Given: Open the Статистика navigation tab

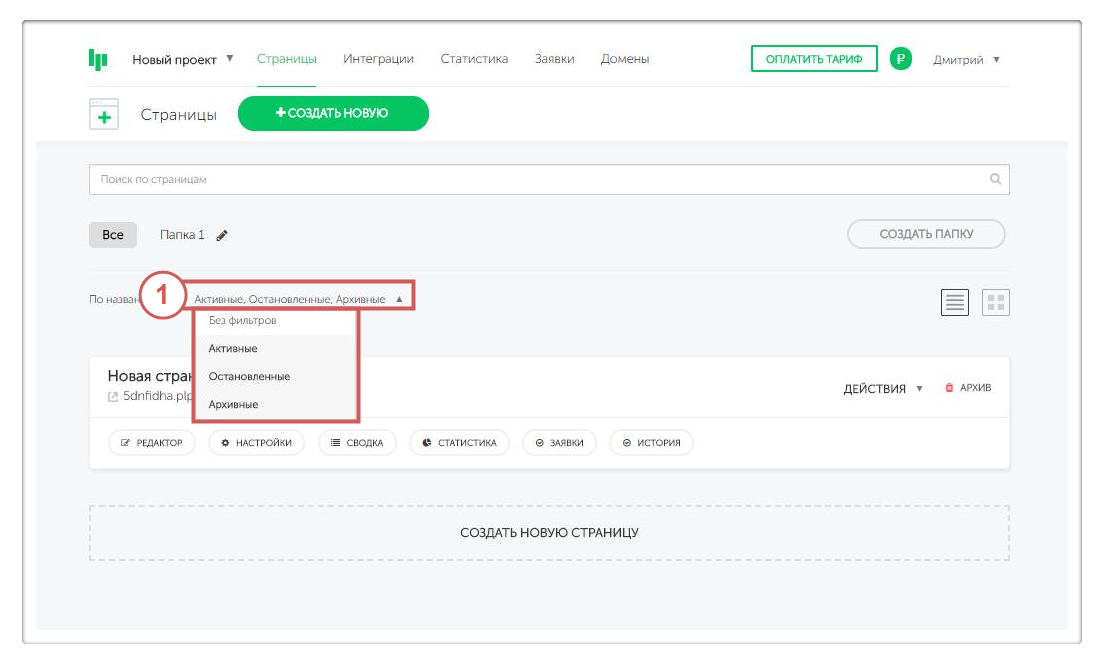Looking at the screenshot, I should [x=474, y=59].
